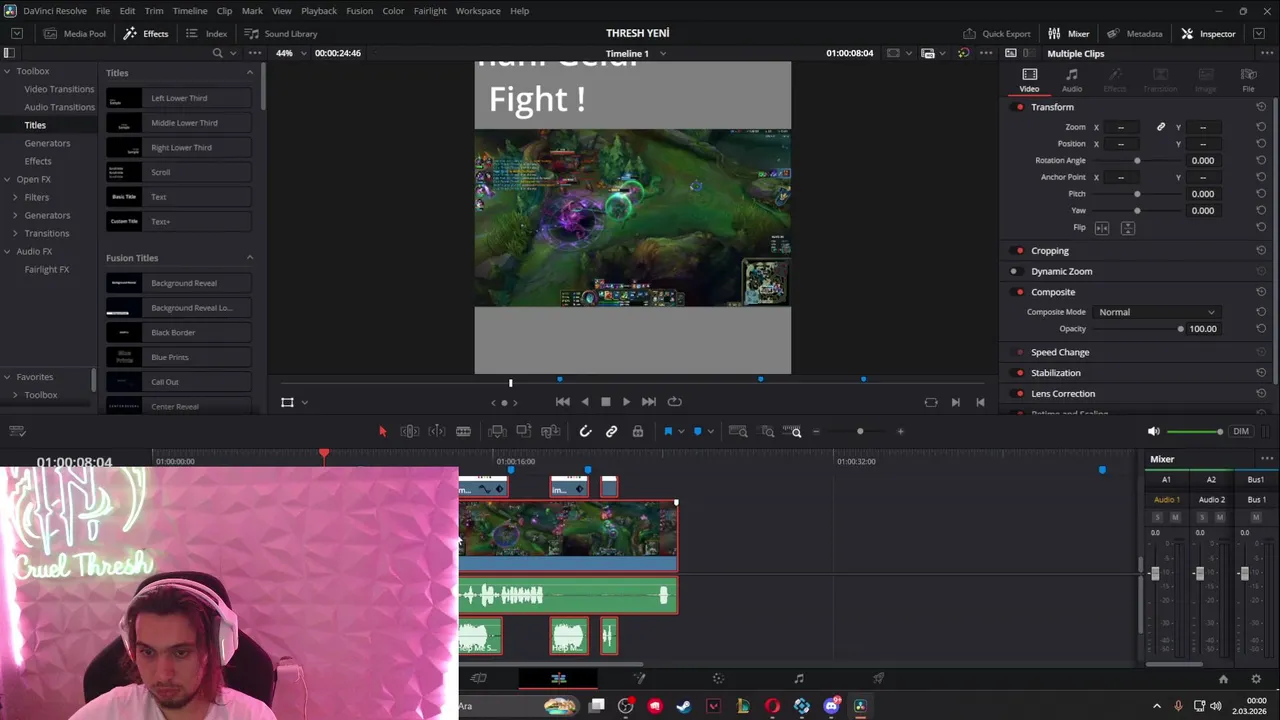
Task: Click the blue Flag clip icon
Action: 668,431
